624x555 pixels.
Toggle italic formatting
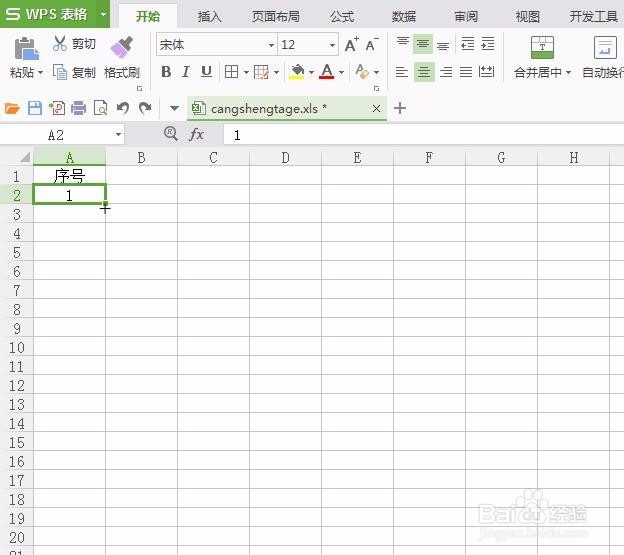pos(185,72)
